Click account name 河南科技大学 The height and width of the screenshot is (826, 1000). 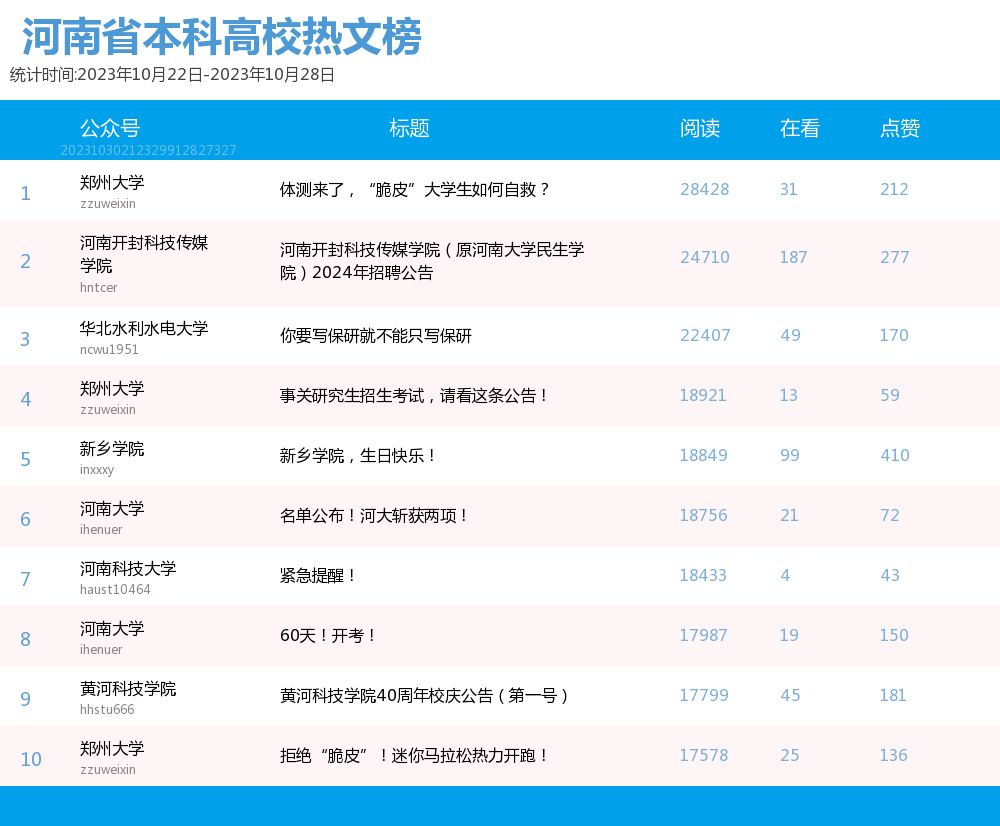[x=128, y=568]
